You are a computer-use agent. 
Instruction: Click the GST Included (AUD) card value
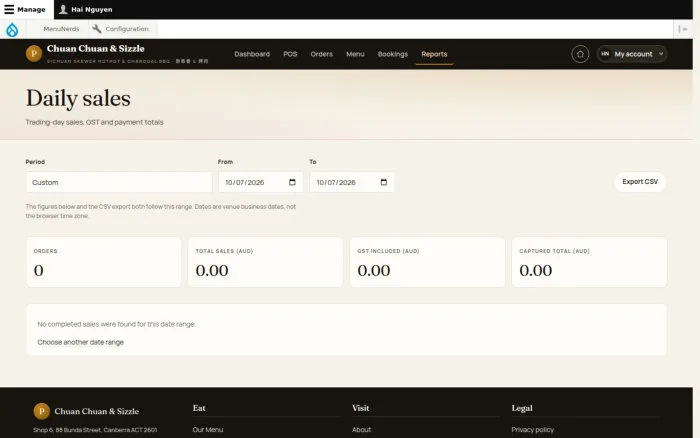(374, 270)
